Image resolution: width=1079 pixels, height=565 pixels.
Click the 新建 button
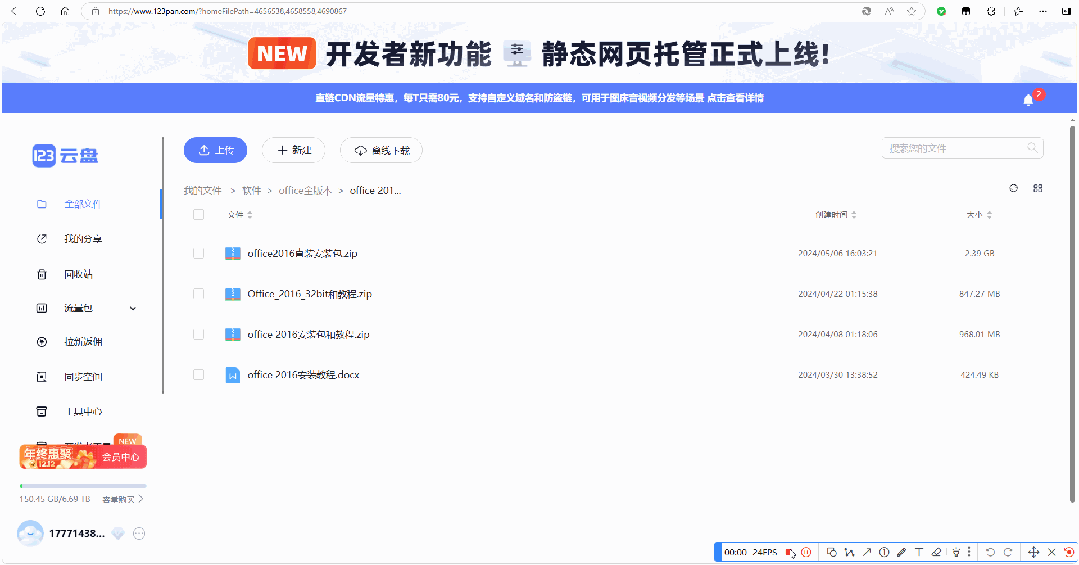293,150
